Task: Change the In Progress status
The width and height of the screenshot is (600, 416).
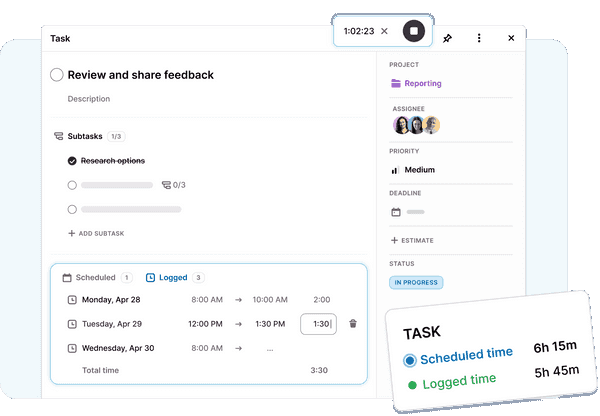Action: click(416, 282)
